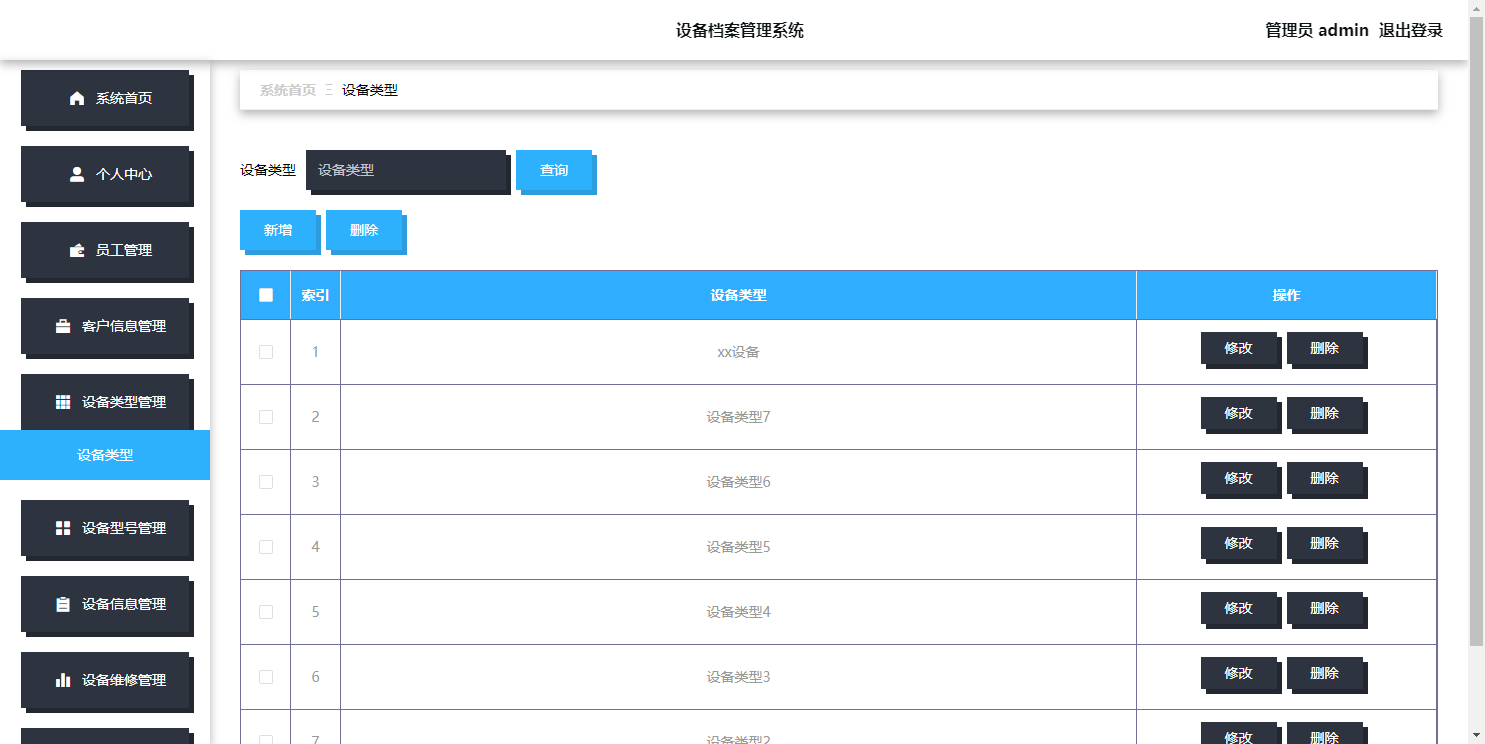Click the table cell xx设备

738,352
